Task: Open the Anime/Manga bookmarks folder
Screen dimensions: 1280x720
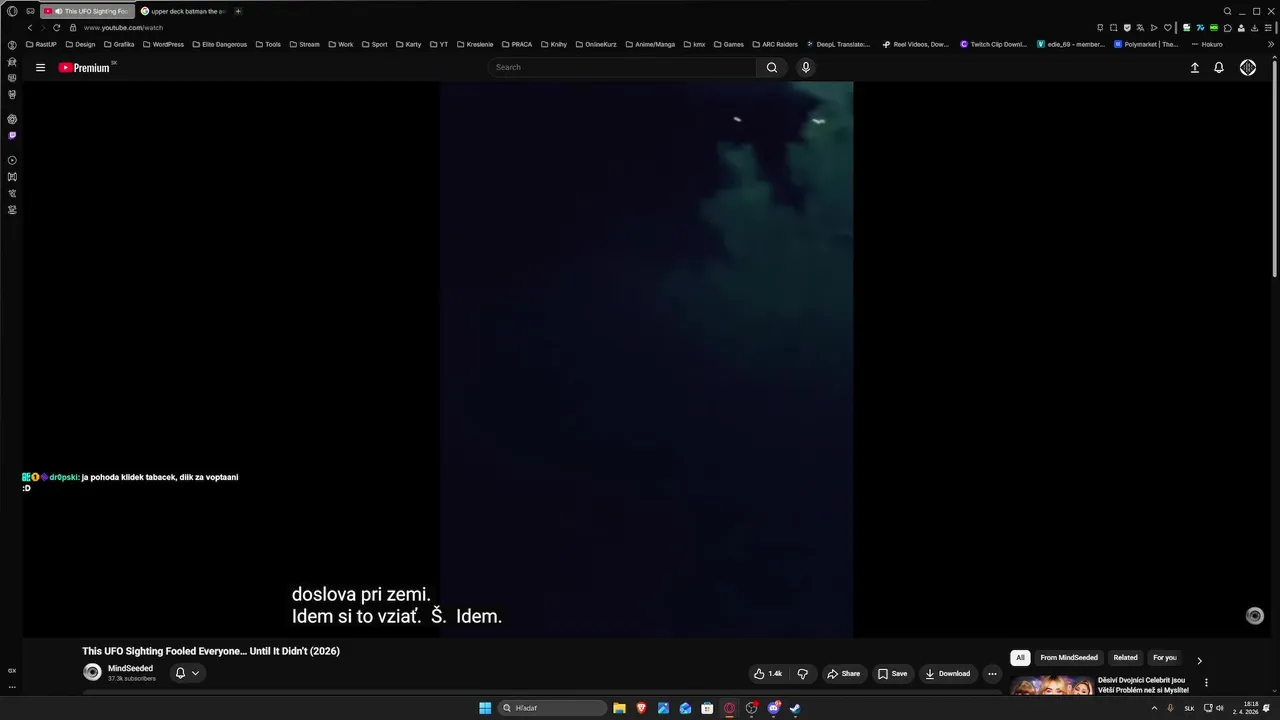Action: (x=650, y=44)
